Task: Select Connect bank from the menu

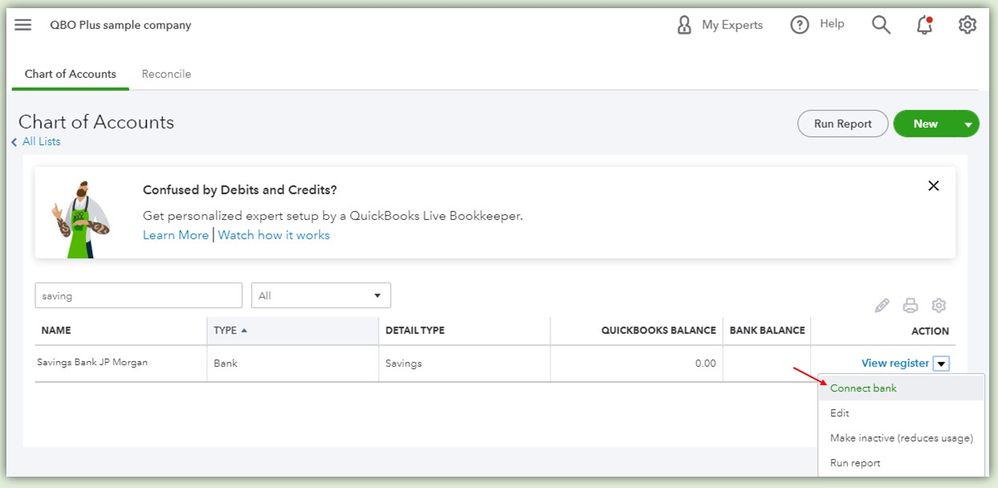Action: pos(863,388)
